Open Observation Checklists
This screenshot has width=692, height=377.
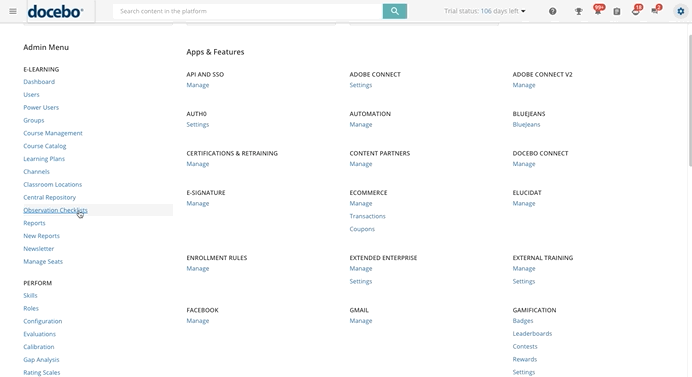pos(55,210)
